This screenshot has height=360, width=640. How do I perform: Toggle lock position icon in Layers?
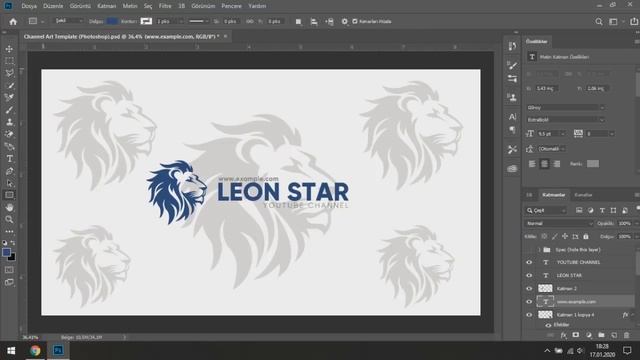point(565,236)
